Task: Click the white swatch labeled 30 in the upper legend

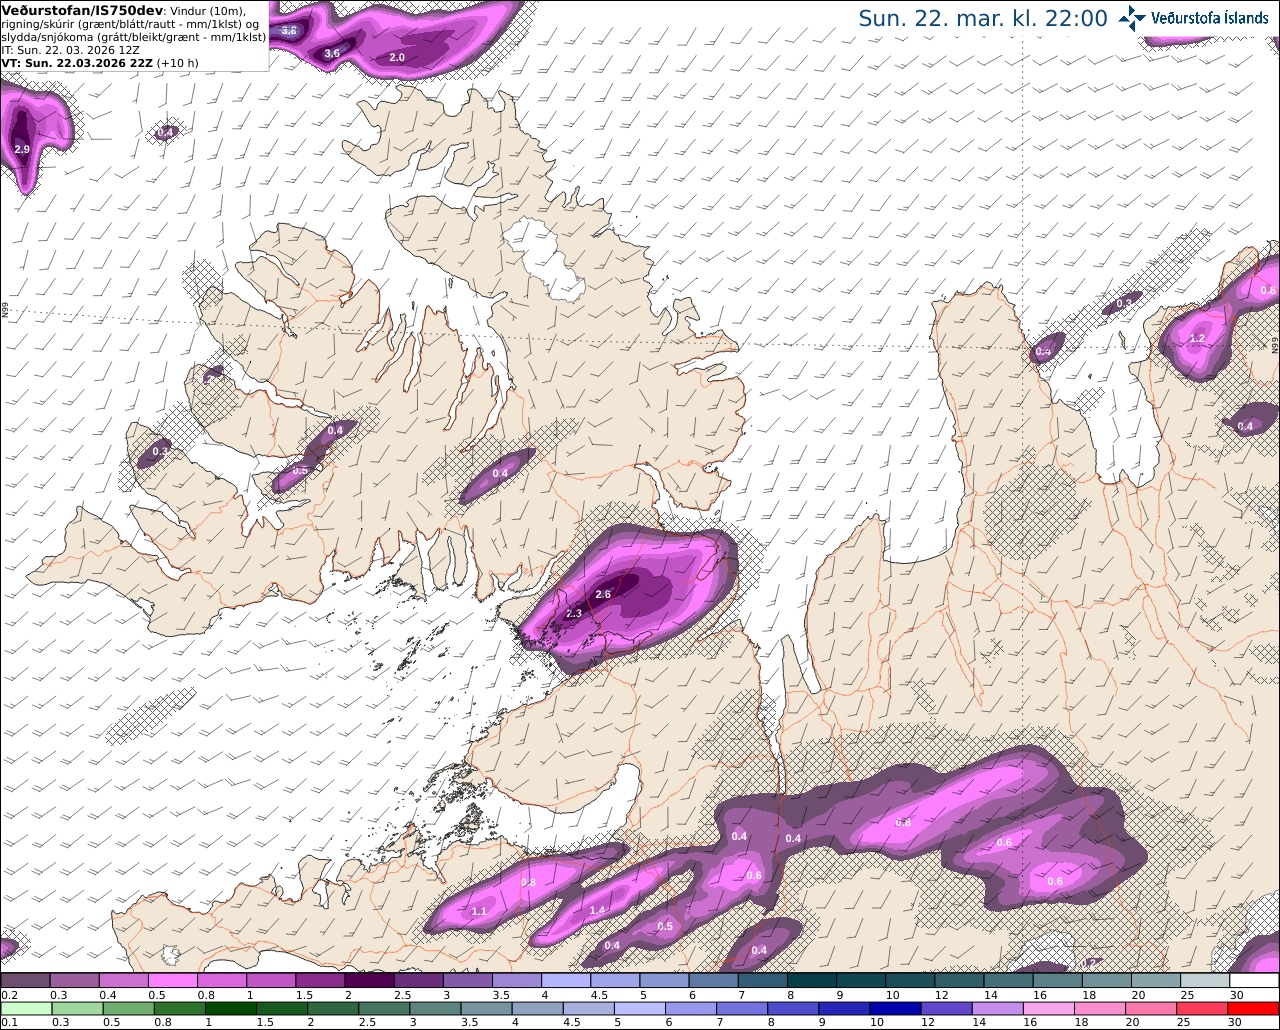Action: (x=1255, y=981)
